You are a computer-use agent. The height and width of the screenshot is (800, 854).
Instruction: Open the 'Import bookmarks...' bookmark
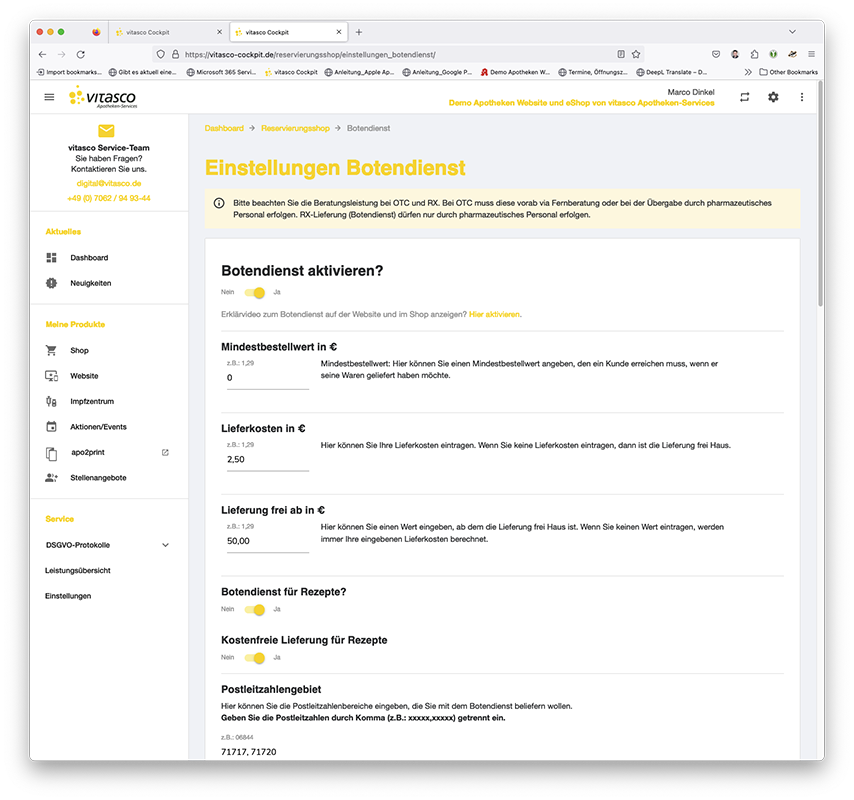(x=69, y=72)
